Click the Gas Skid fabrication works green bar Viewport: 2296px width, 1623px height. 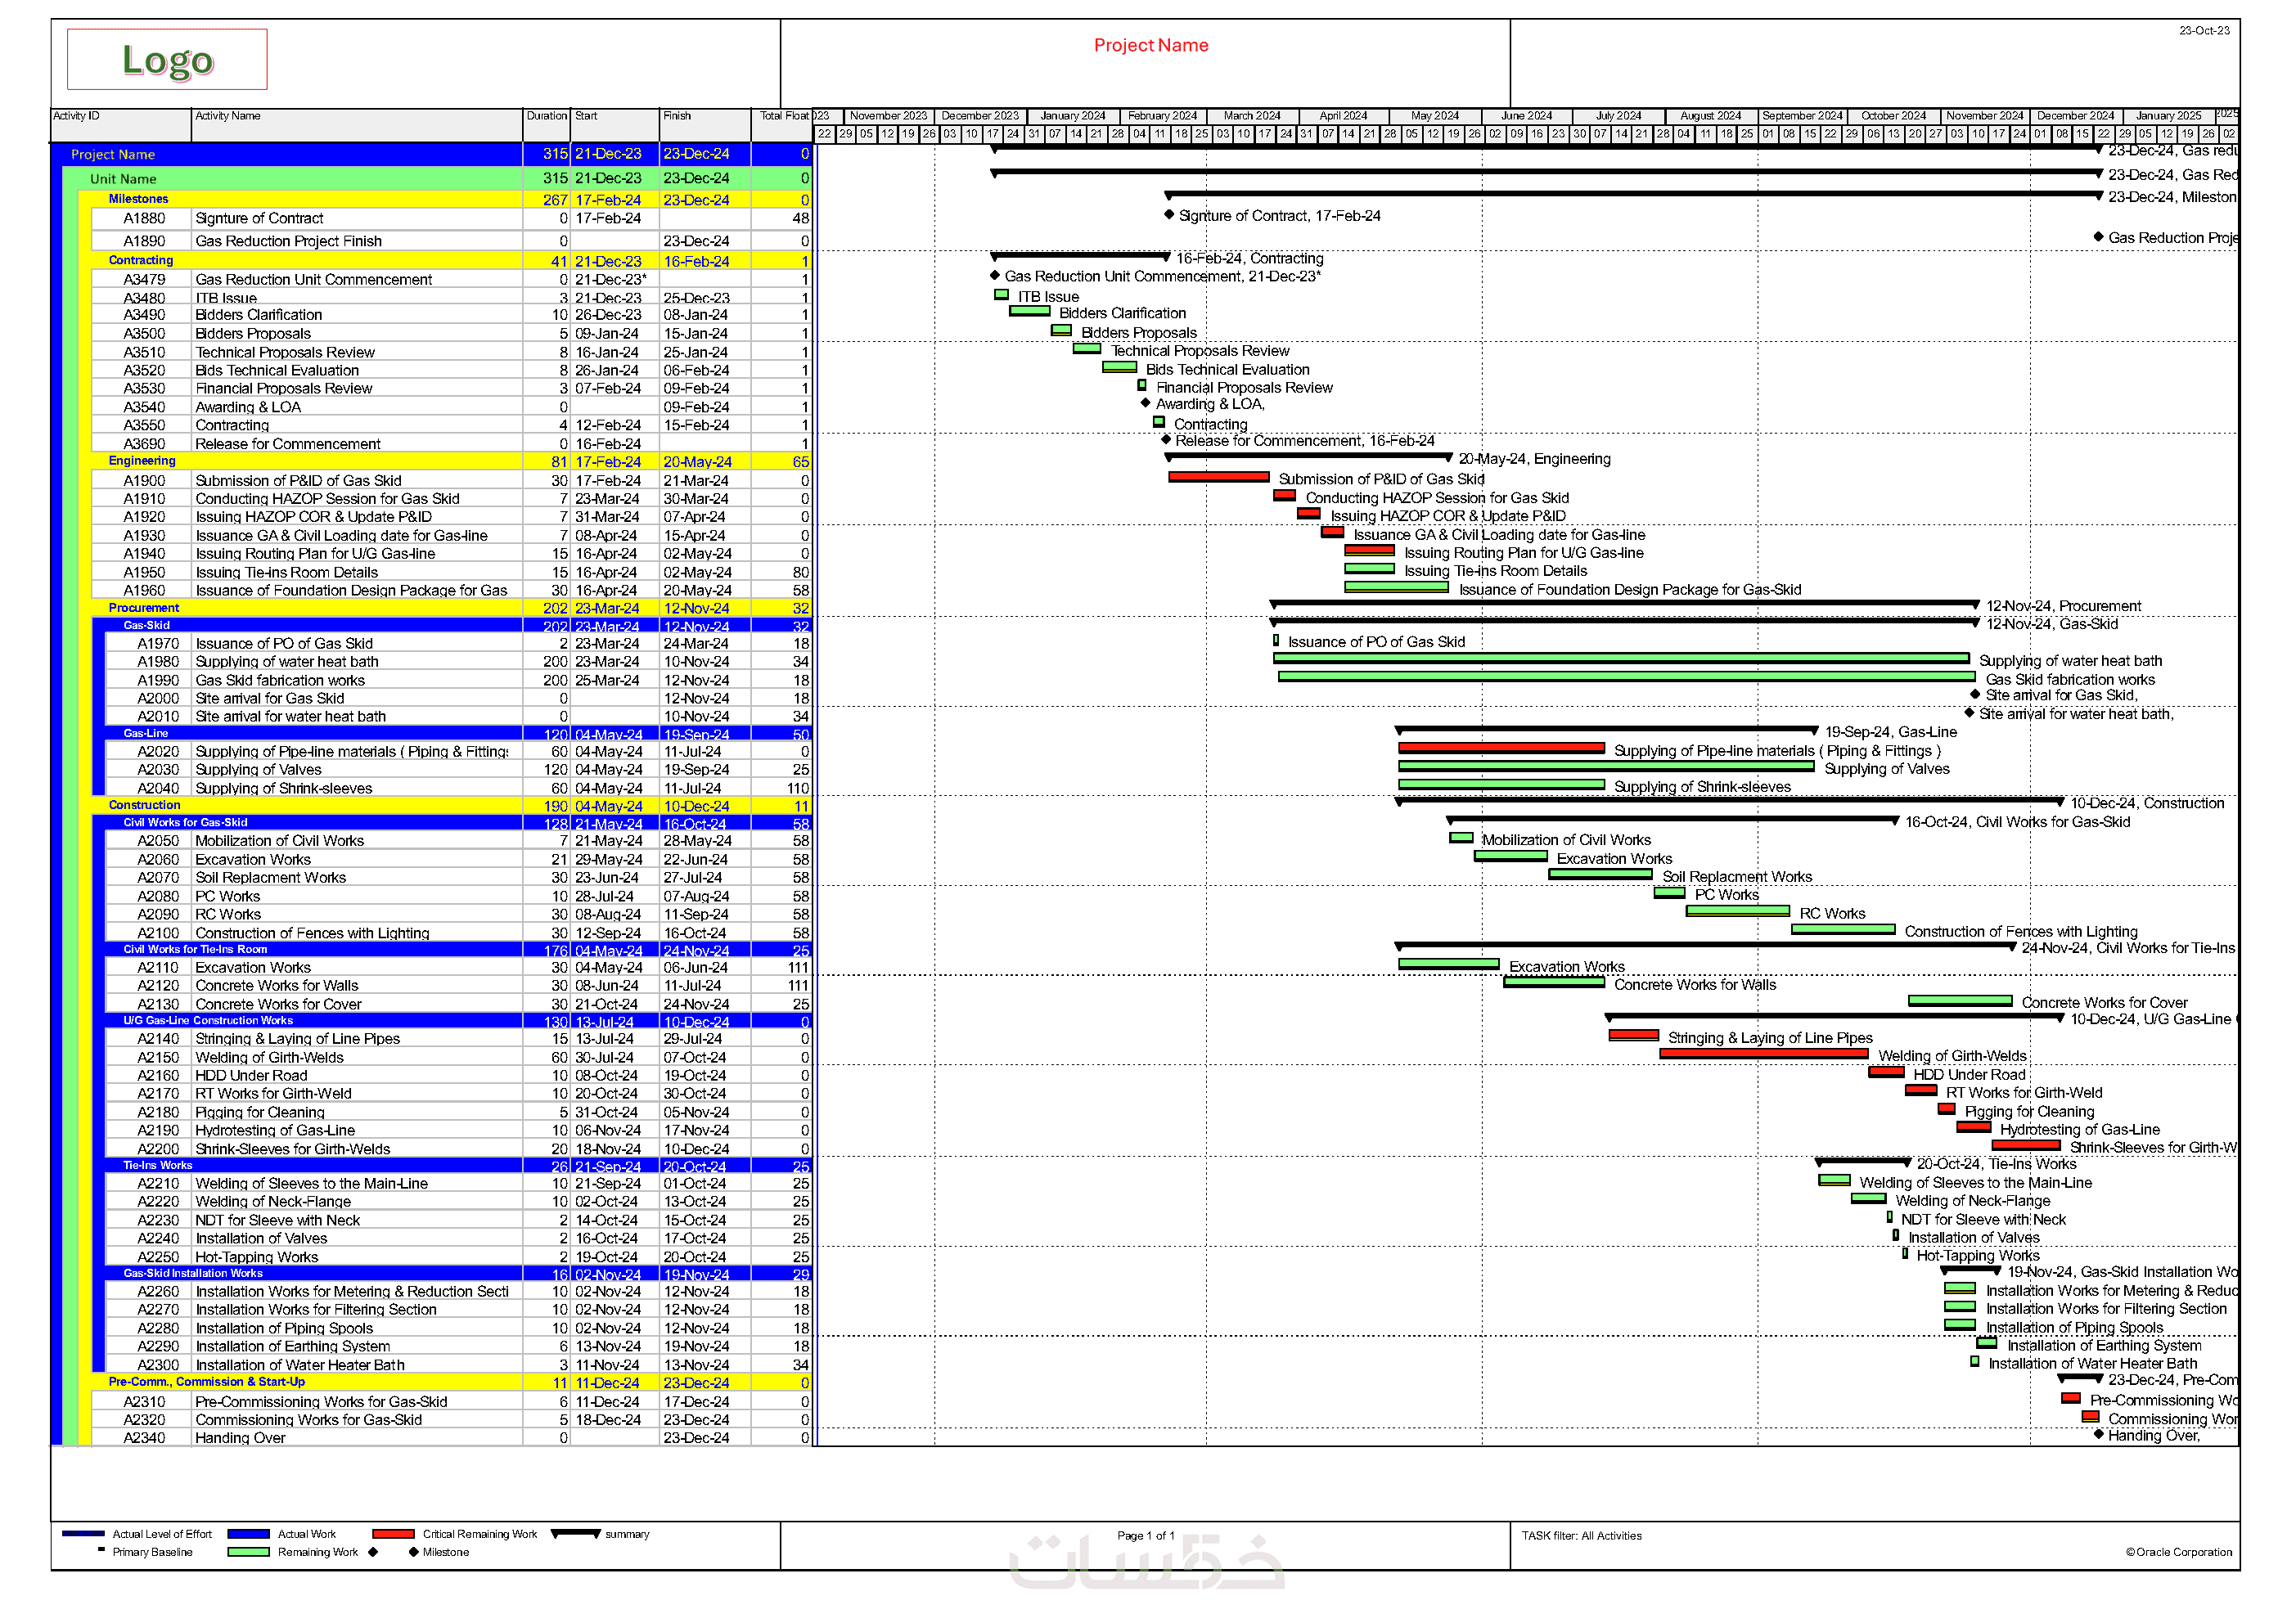(1626, 677)
